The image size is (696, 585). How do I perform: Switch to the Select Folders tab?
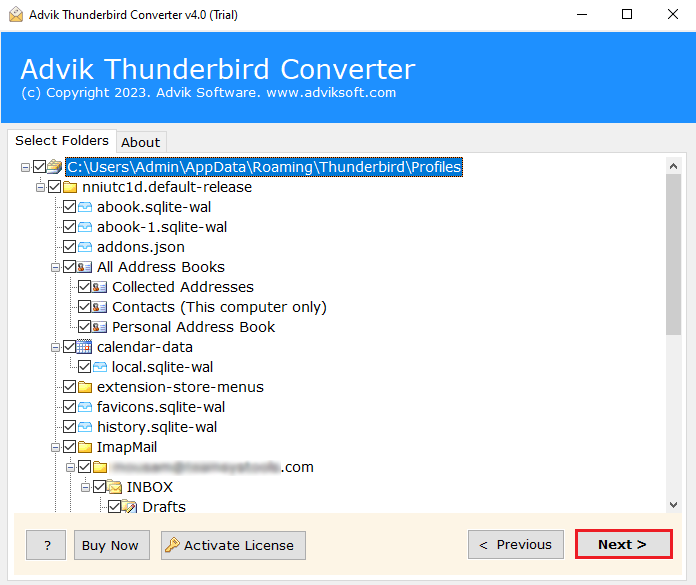pyautogui.click(x=62, y=141)
